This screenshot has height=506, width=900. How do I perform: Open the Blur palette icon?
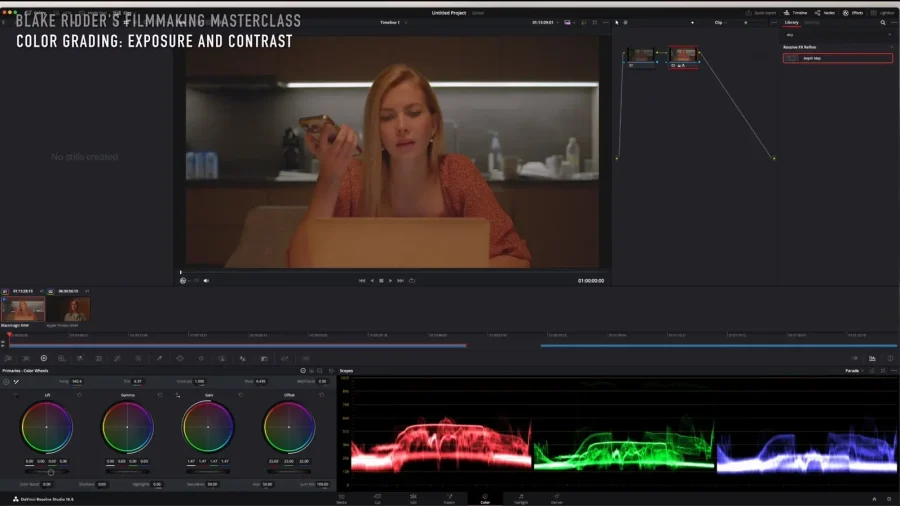pos(243,359)
